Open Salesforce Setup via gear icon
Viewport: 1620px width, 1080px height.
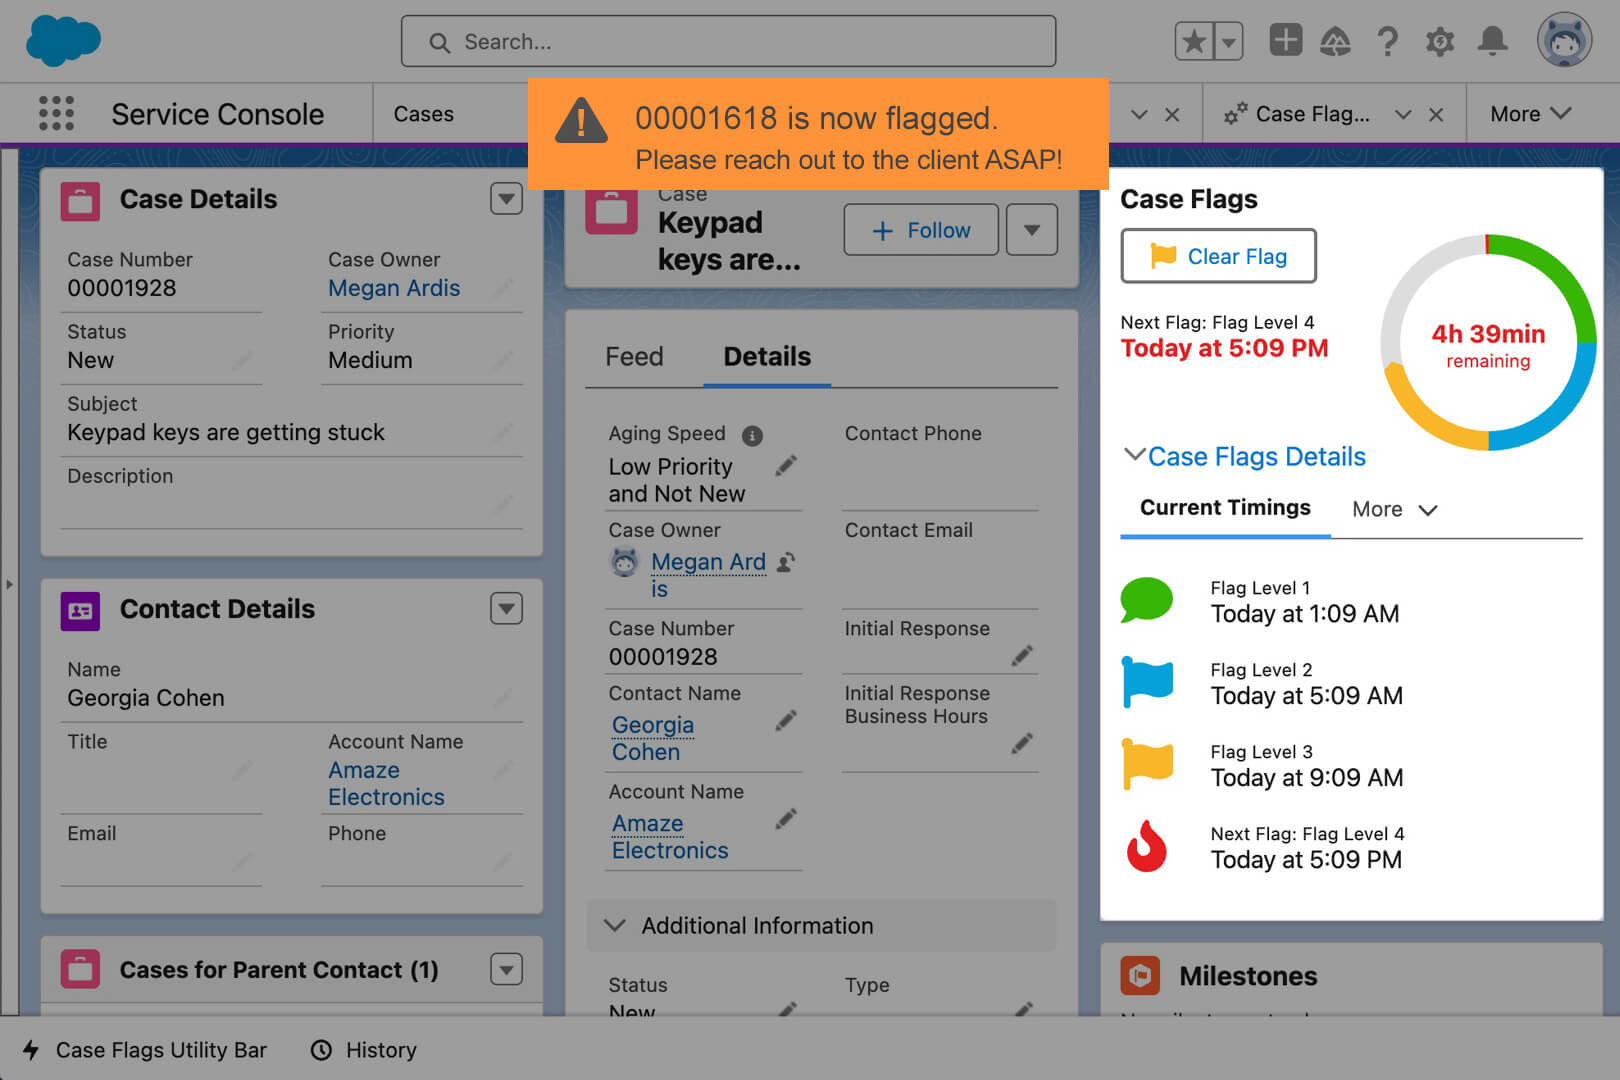coord(1440,41)
